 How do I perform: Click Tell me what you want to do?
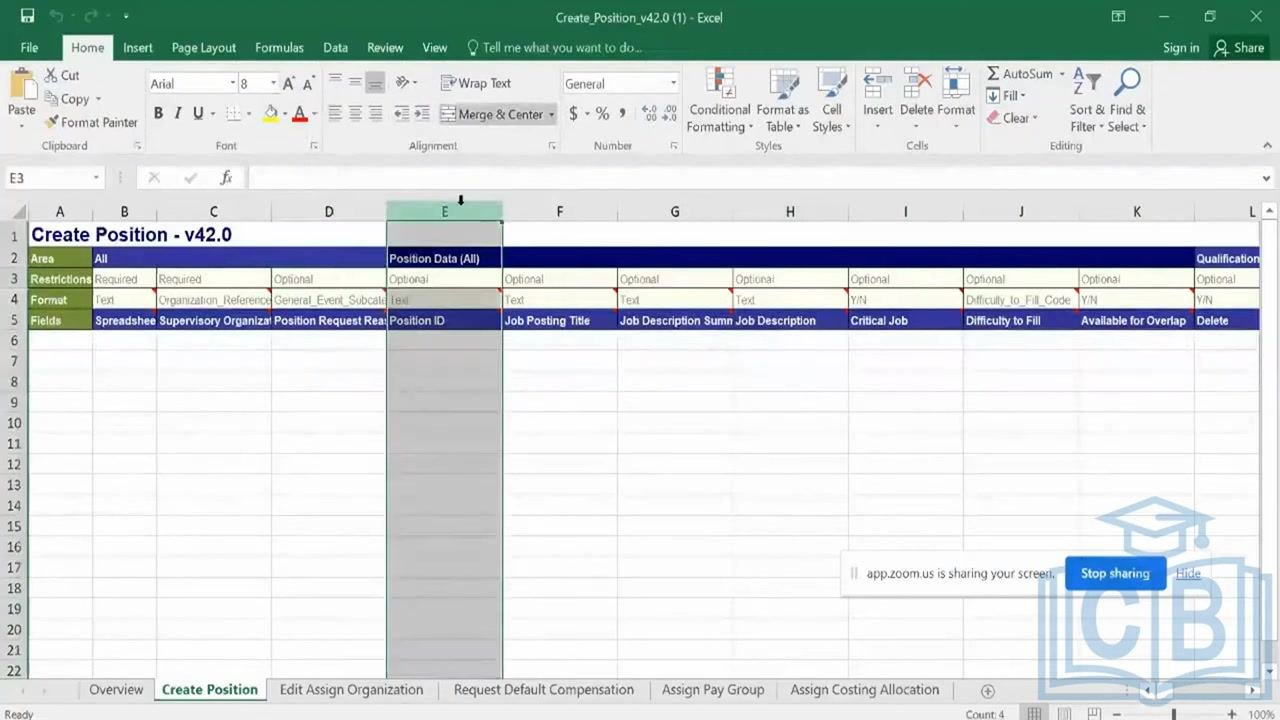(554, 47)
